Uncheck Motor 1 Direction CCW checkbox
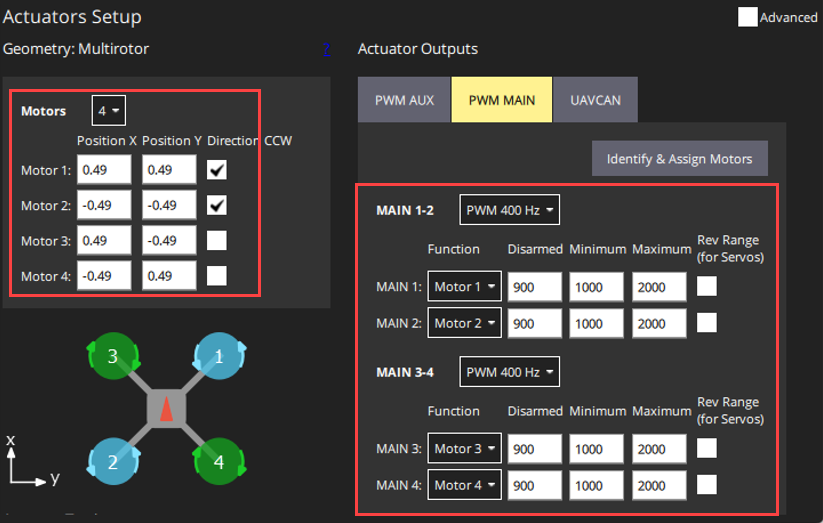 tap(217, 170)
